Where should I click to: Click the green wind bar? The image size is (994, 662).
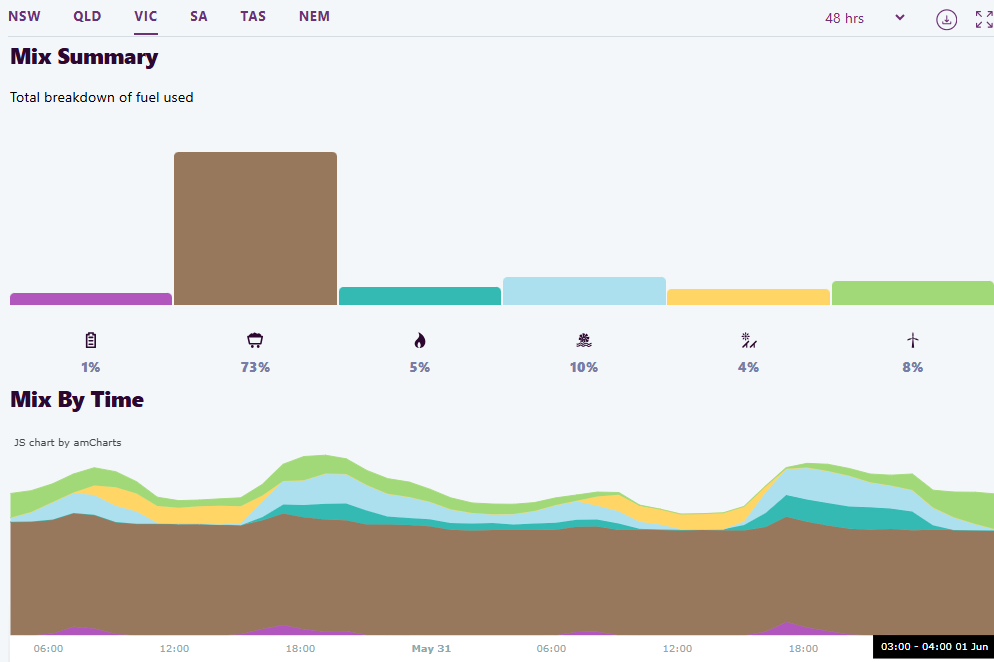(x=912, y=293)
